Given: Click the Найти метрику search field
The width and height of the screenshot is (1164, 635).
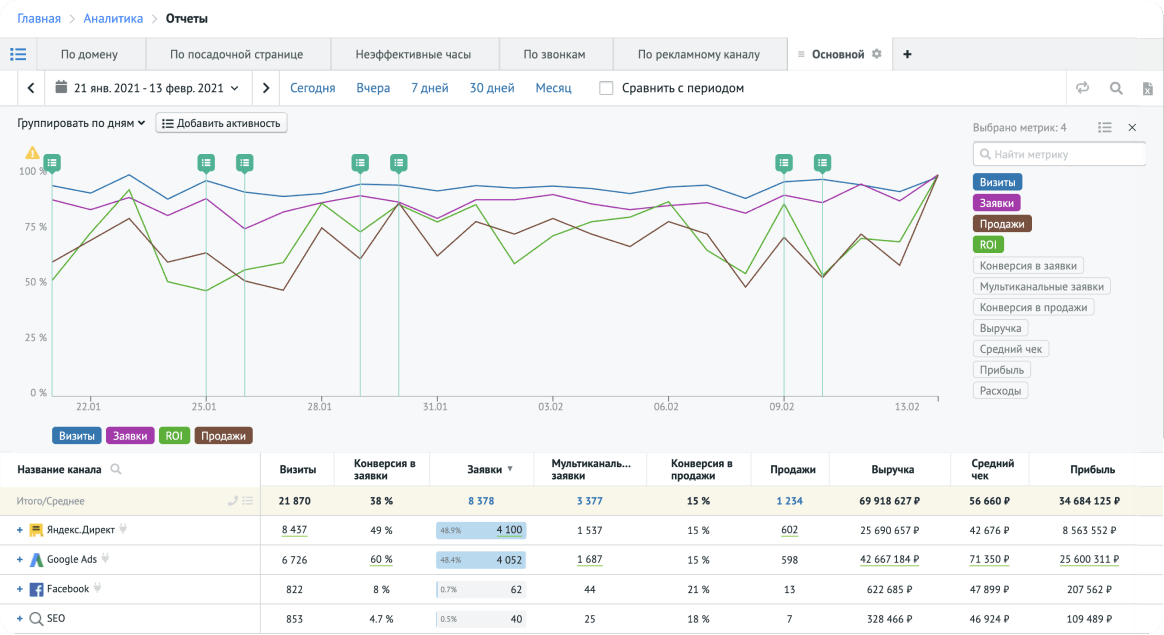Looking at the screenshot, I should pos(1060,154).
